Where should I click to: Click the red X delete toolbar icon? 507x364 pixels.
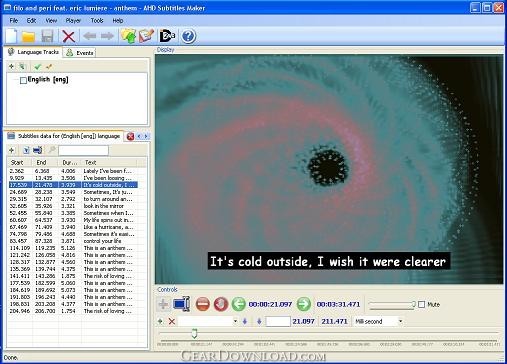coord(69,36)
